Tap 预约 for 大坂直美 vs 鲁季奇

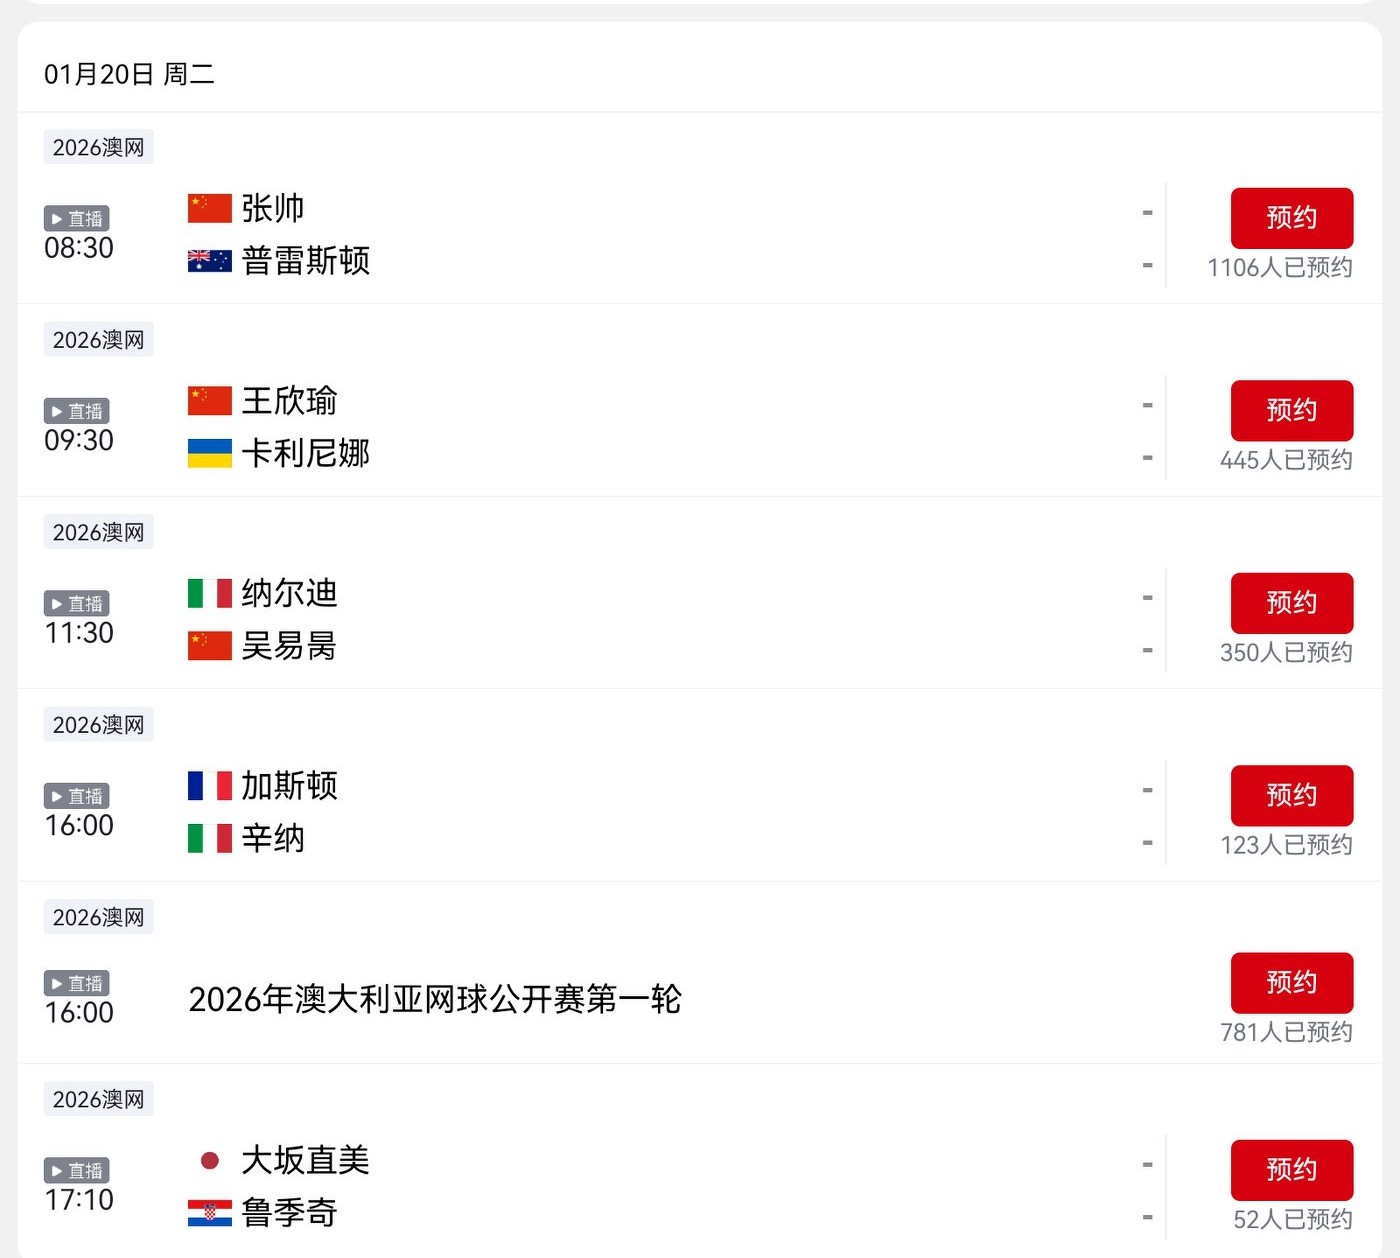click(x=1291, y=1170)
